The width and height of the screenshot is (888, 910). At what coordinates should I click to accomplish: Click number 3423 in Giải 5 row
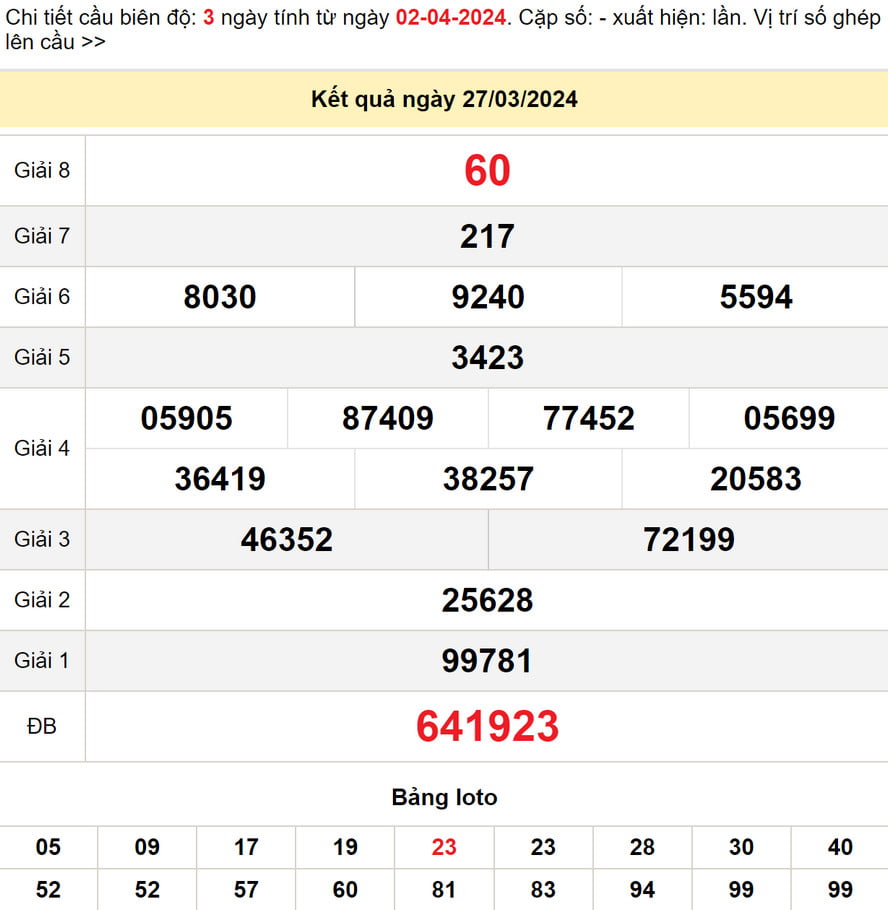(487, 357)
